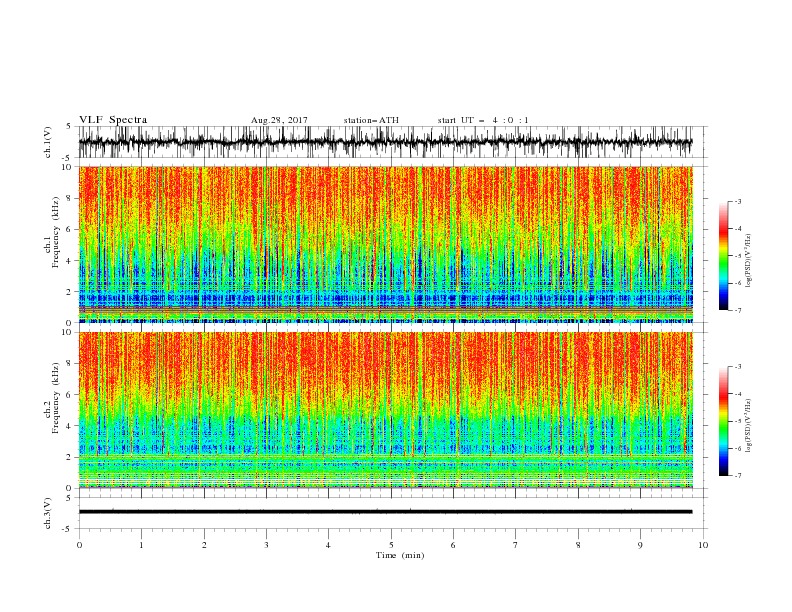792x612 pixels.
Task: Click the "2" frequency tick of ch.1
Action: click(69, 292)
